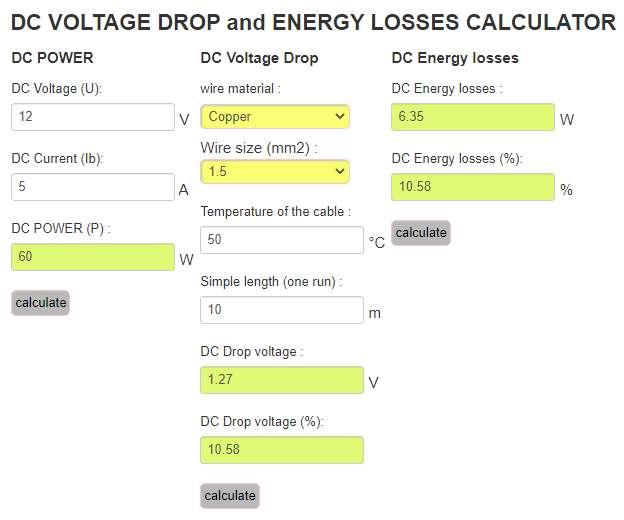Hit calculate button under DC Energy losses
Image resolution: width=624 pixels, height=520 pixels.
coord(421,233)
